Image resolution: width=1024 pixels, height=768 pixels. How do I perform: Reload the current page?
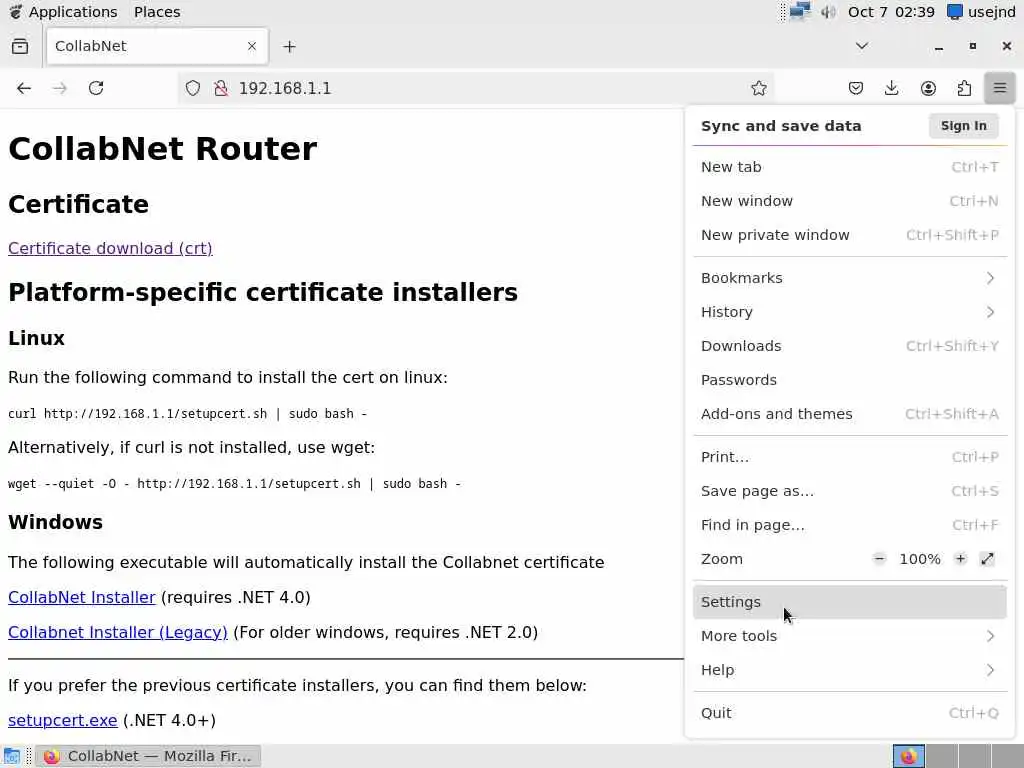click(96, 88)
